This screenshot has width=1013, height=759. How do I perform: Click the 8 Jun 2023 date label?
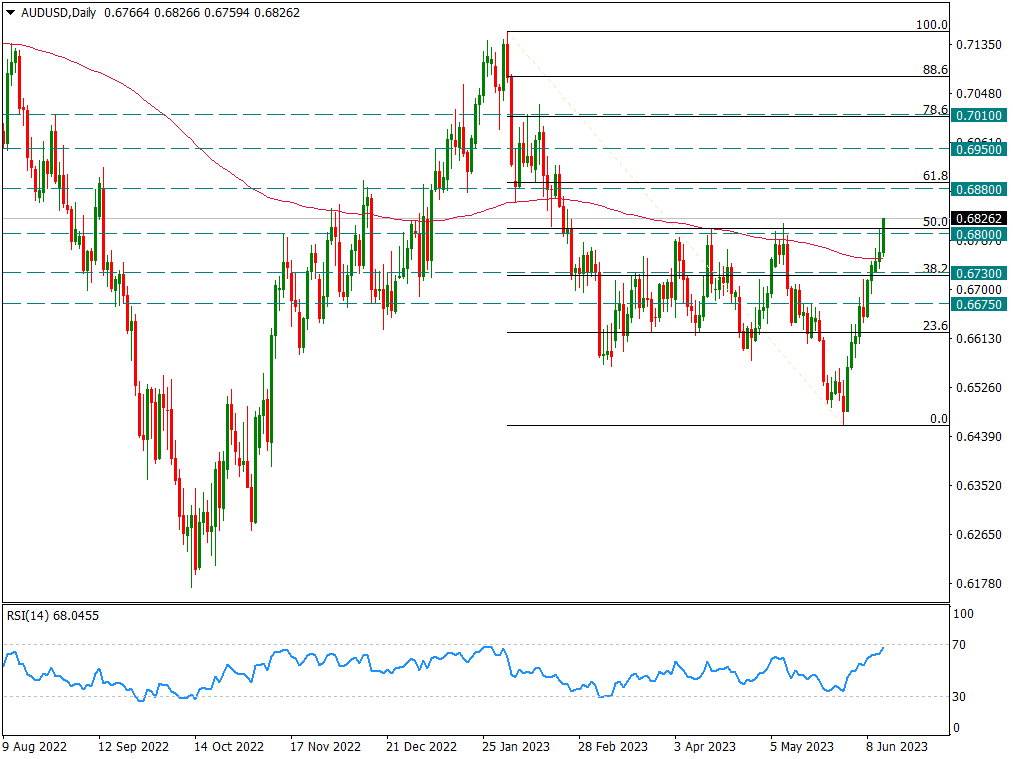pyautogui.click(x=897, y=747)
